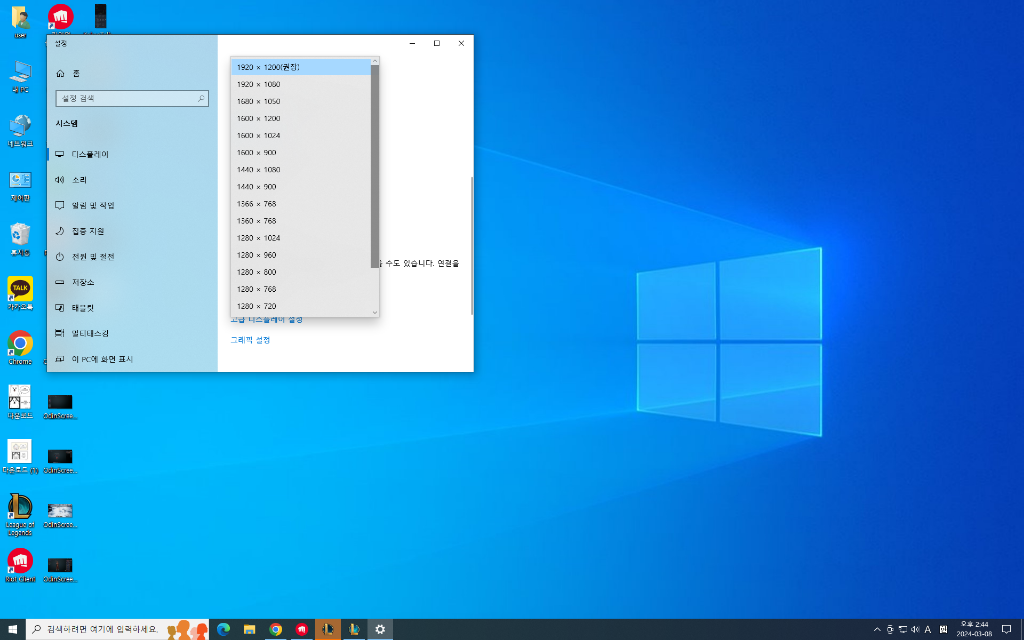Open the 저장소 (Storage) settings section
This screenshot has width=1024, height=640.
(82, 282)
